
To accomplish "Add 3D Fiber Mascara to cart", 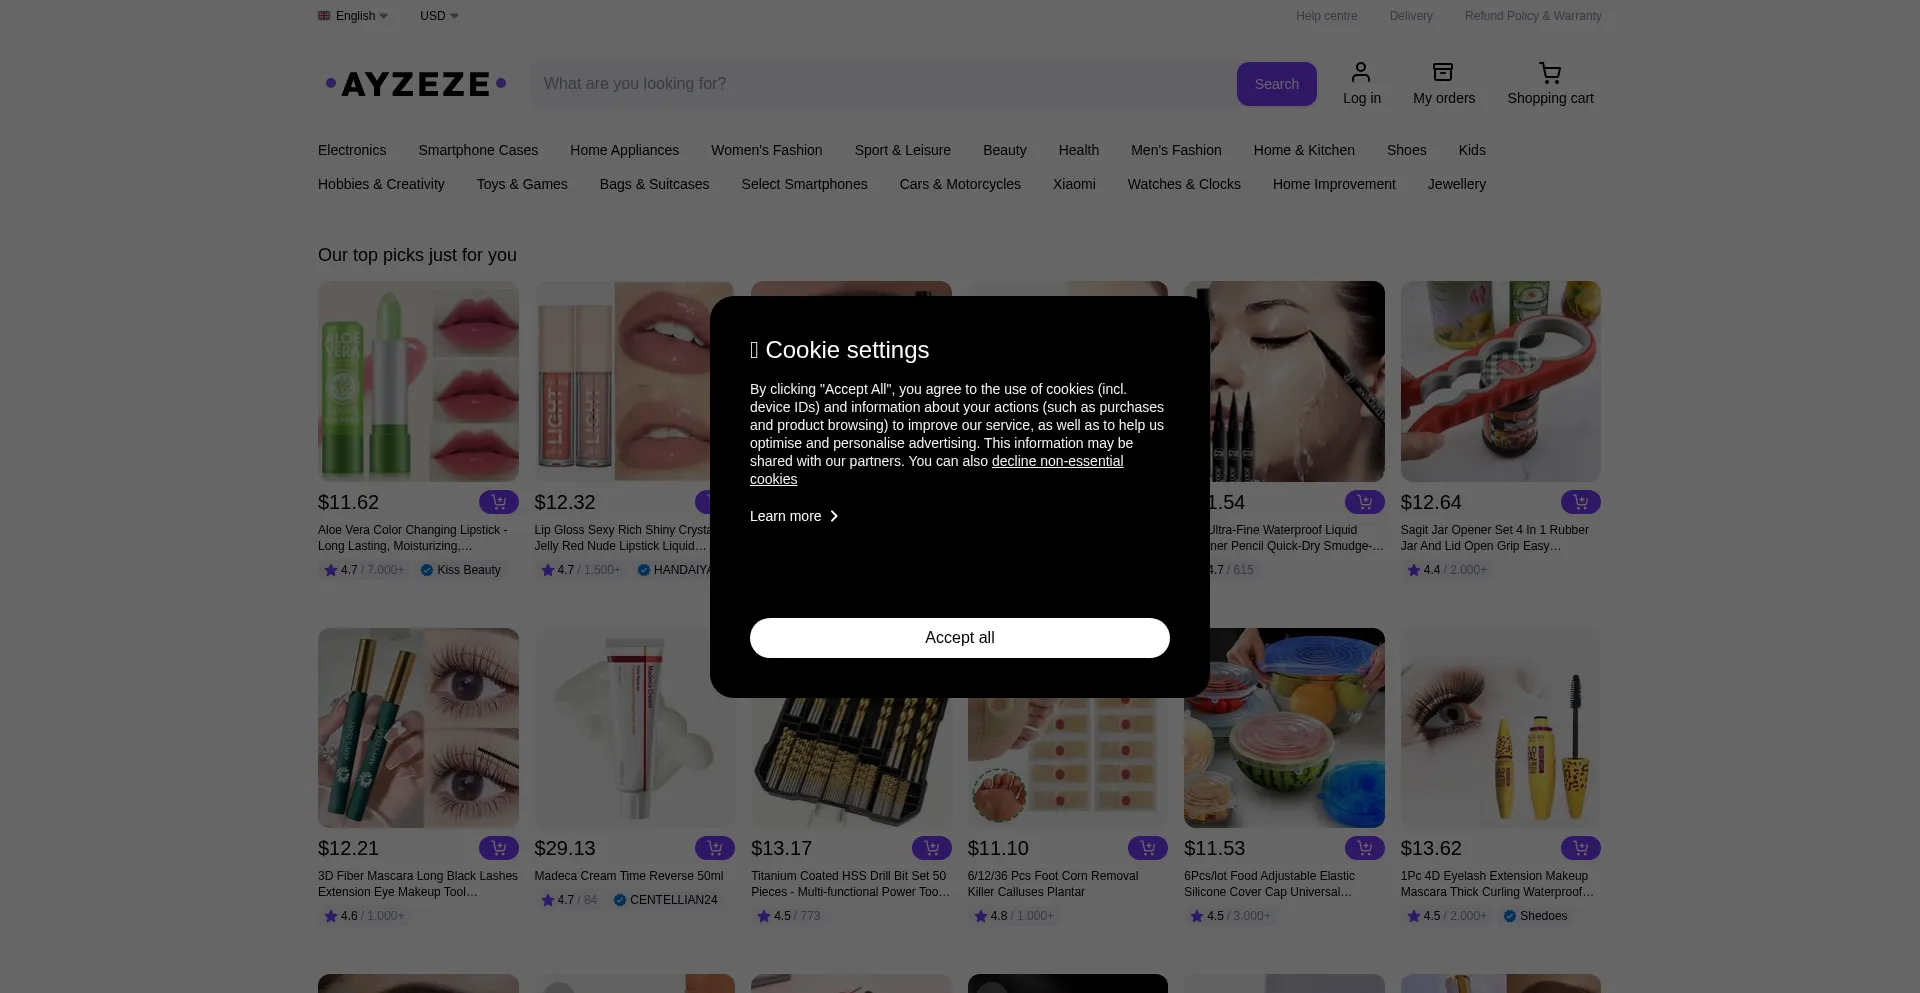I will click(499, 847).
